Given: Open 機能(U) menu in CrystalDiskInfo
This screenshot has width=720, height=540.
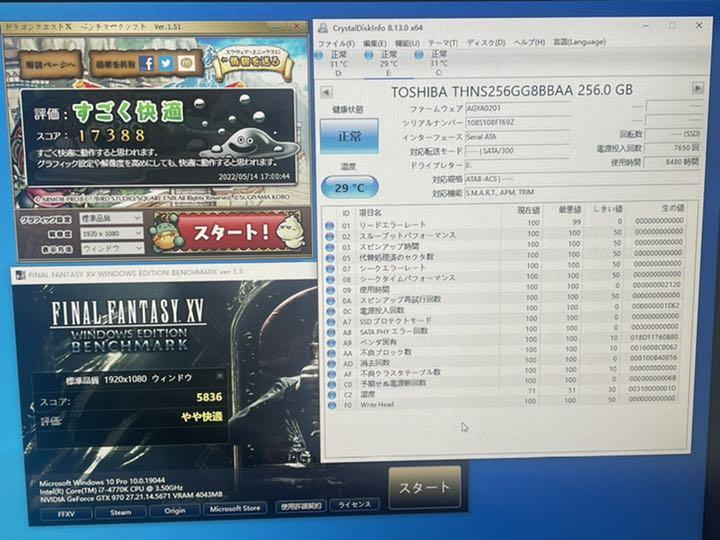Looking at the screenshot, I should 407,43.
